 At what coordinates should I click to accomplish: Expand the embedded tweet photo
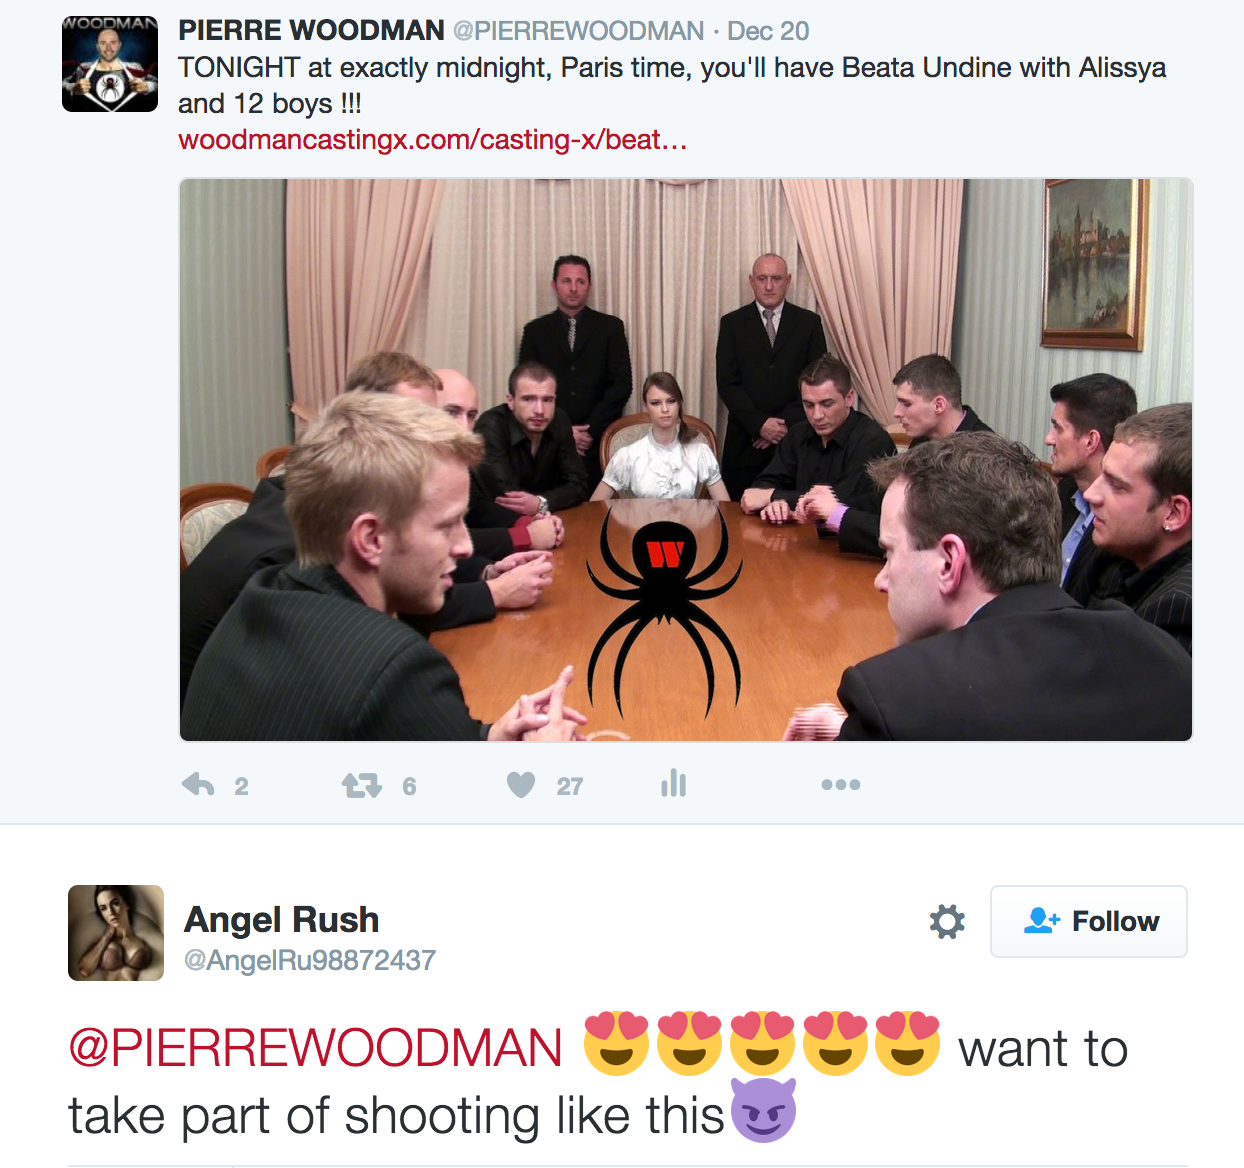click(686, 460)
